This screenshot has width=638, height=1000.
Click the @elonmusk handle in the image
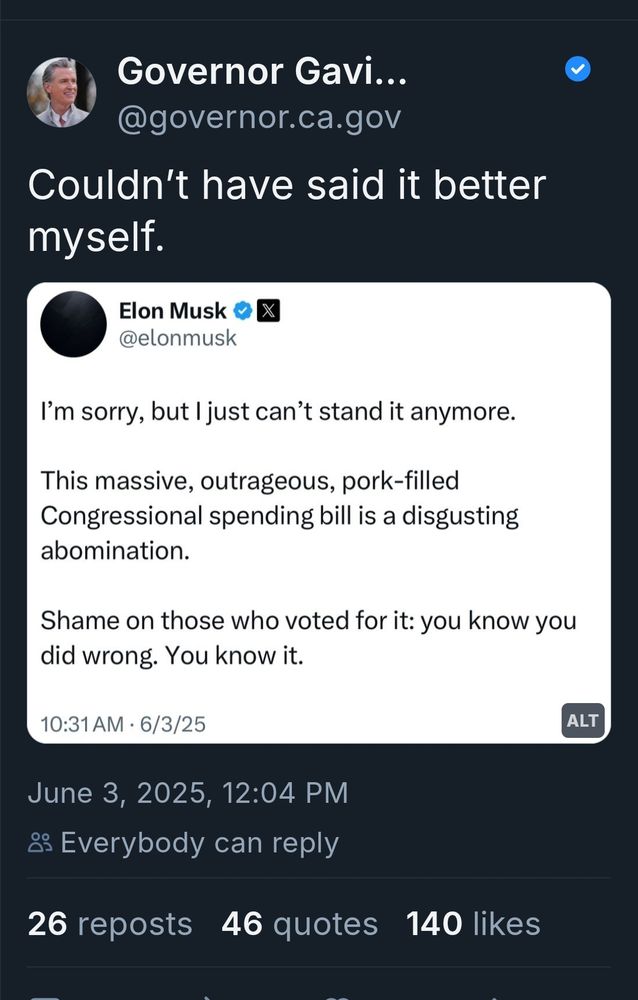click(178, 338)
